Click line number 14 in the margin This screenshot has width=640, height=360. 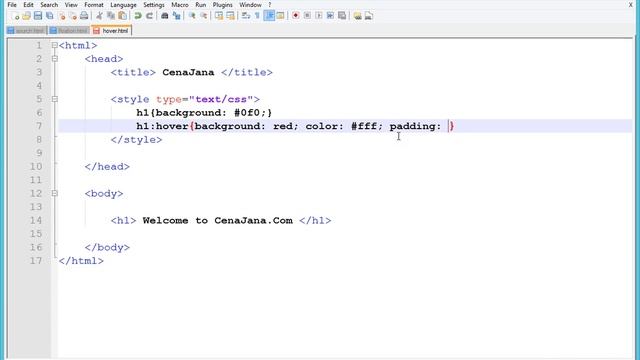point(36,220)
